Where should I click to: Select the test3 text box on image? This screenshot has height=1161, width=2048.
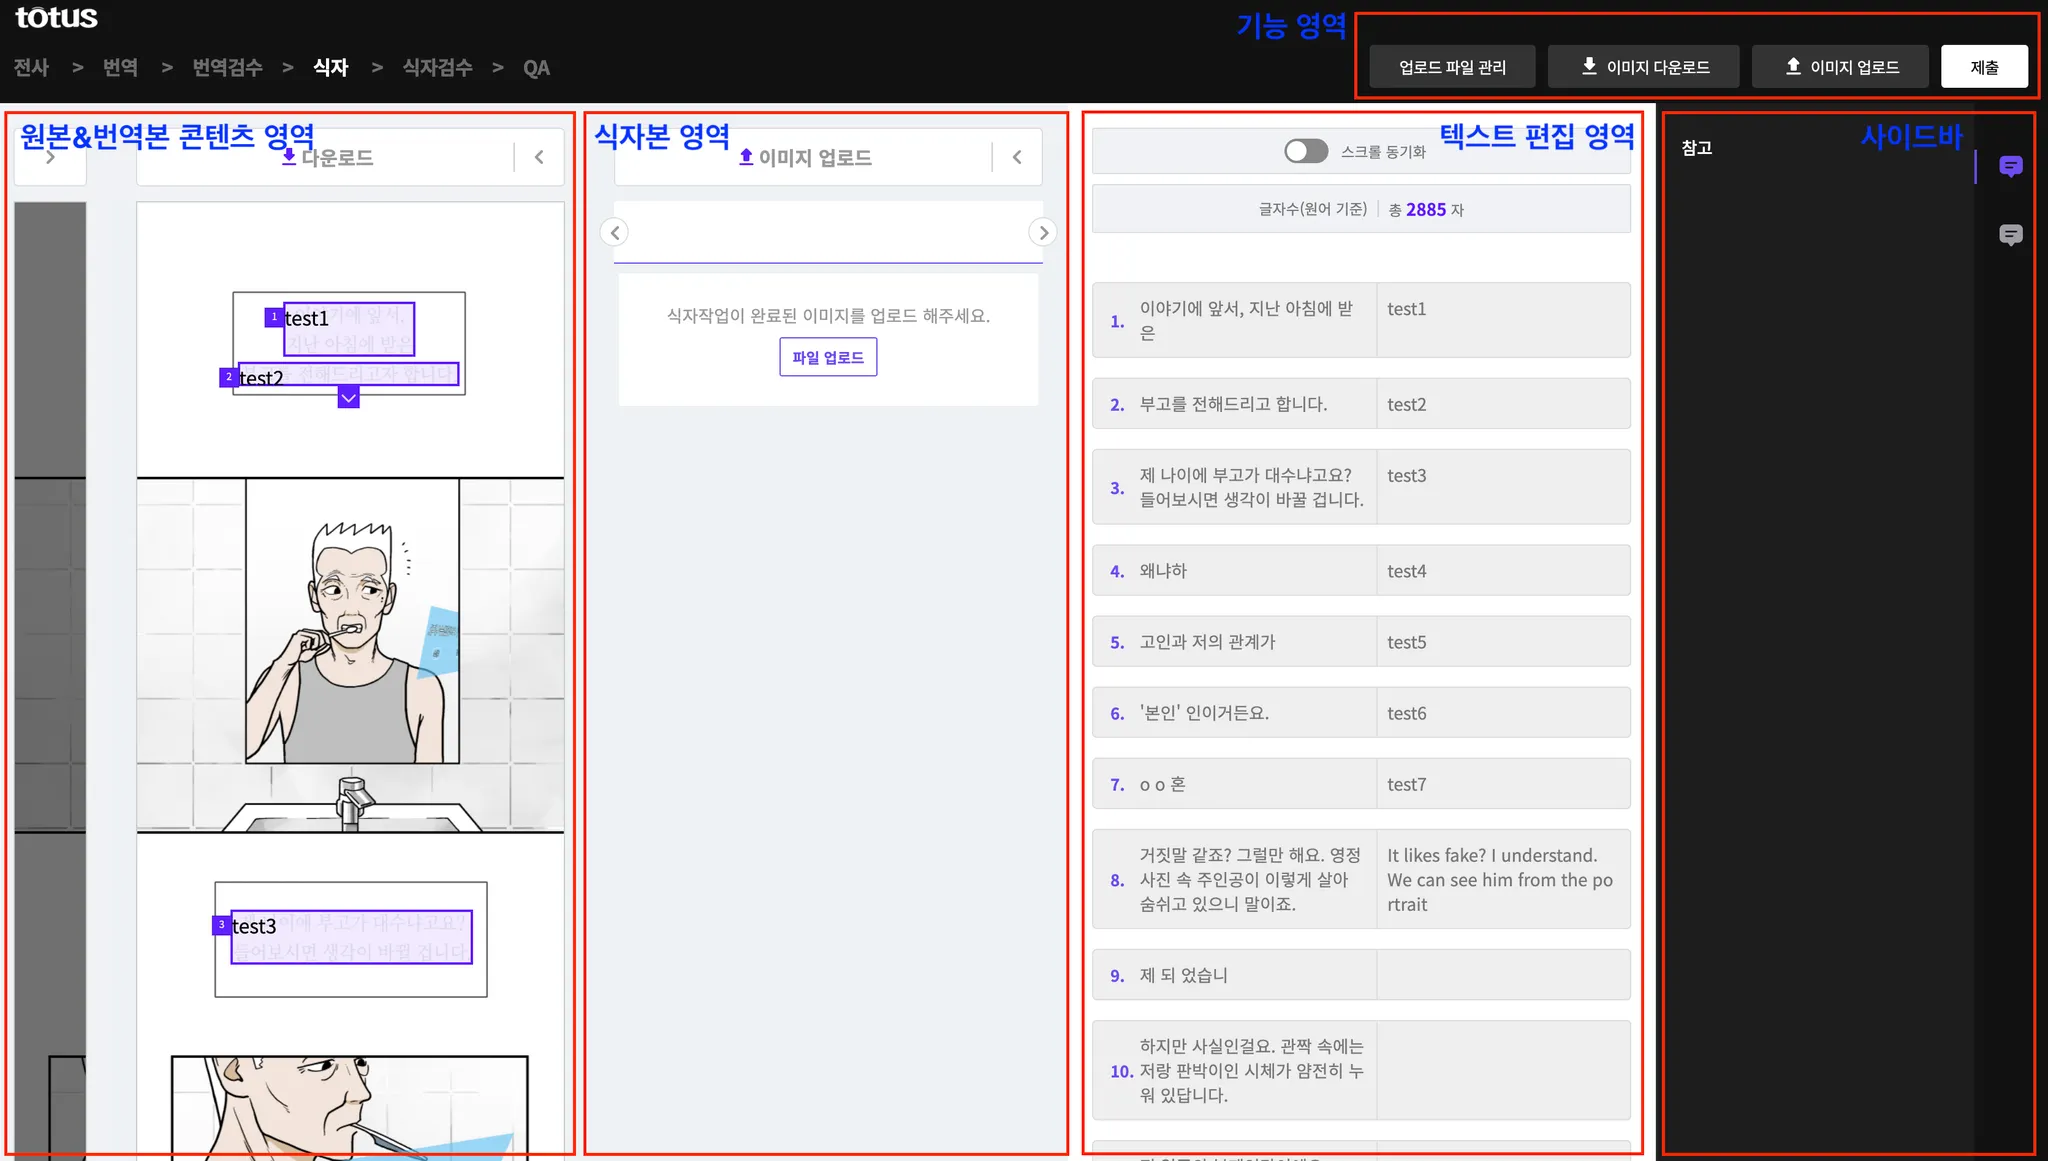click(351, 937)
